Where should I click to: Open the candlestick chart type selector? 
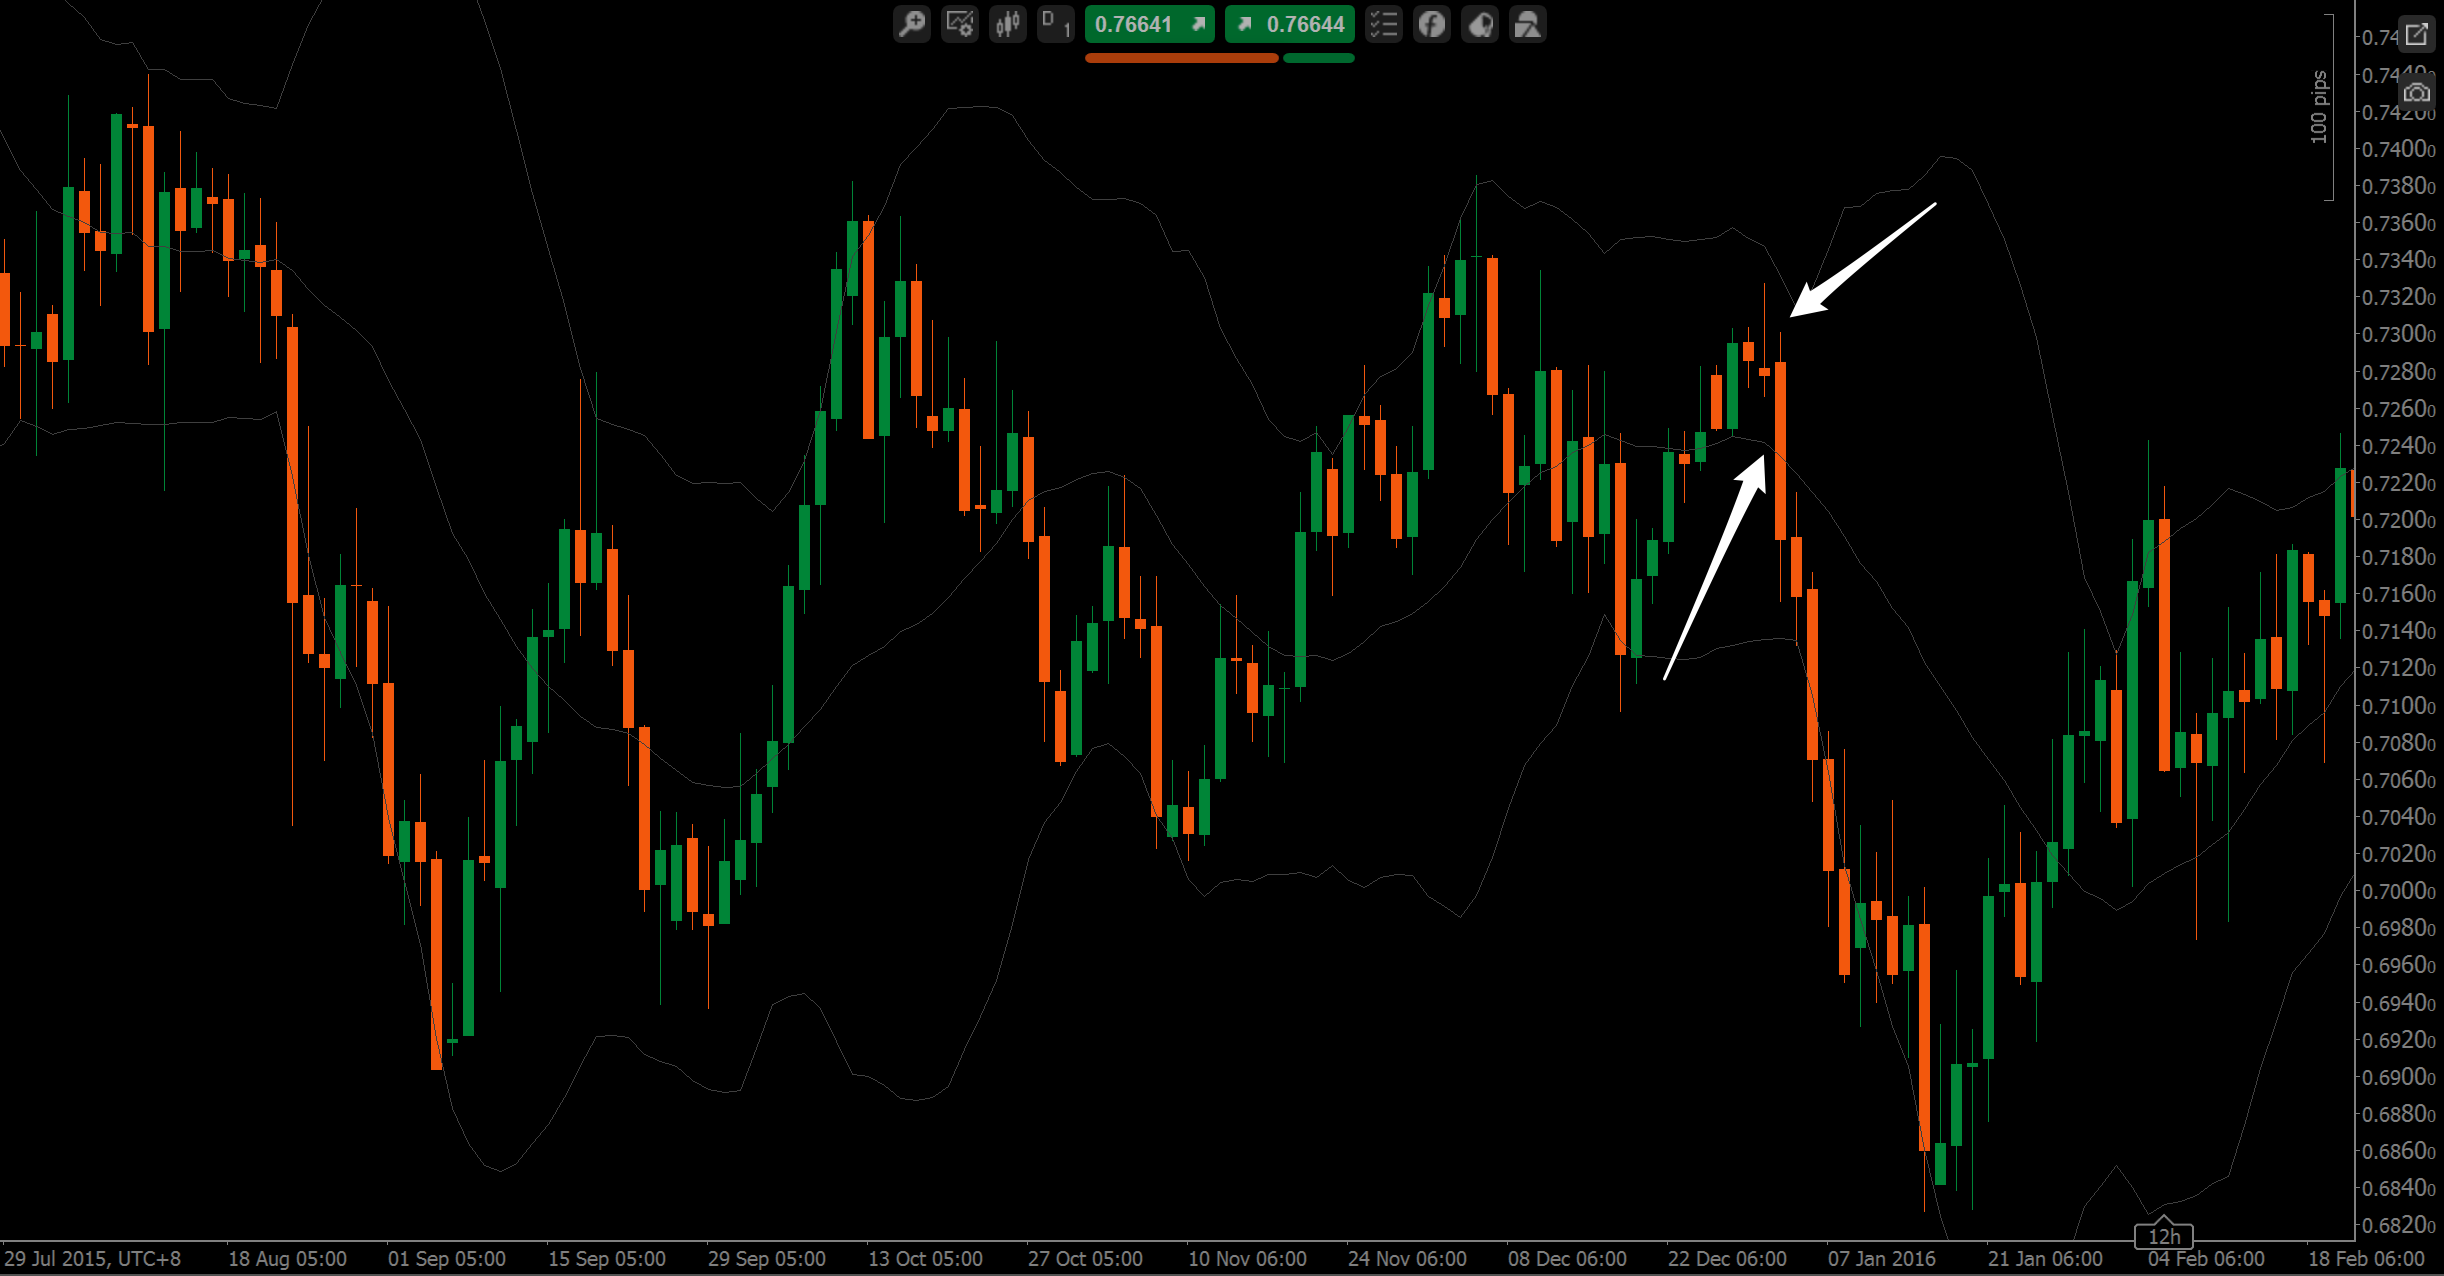click(1008, 24)
